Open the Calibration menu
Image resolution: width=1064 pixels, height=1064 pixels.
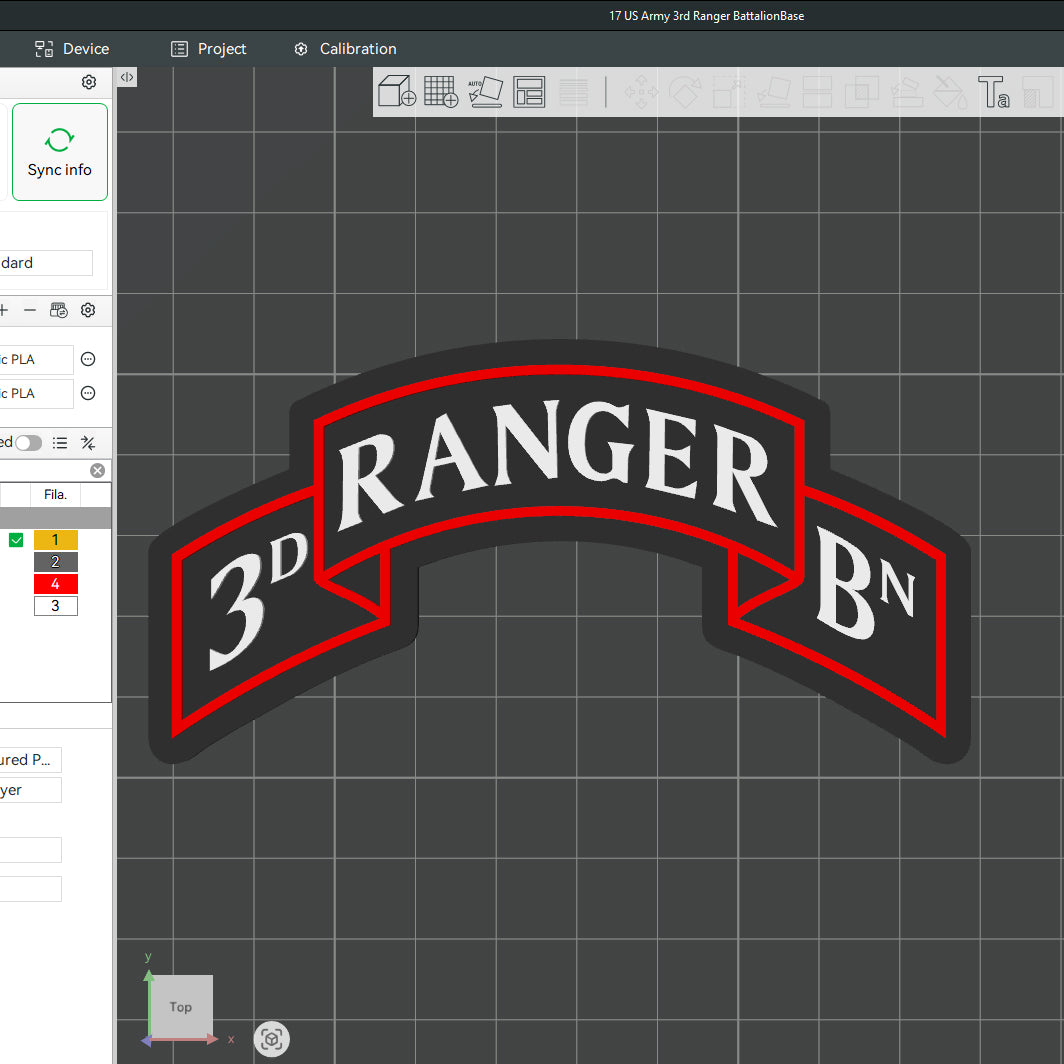344,48
